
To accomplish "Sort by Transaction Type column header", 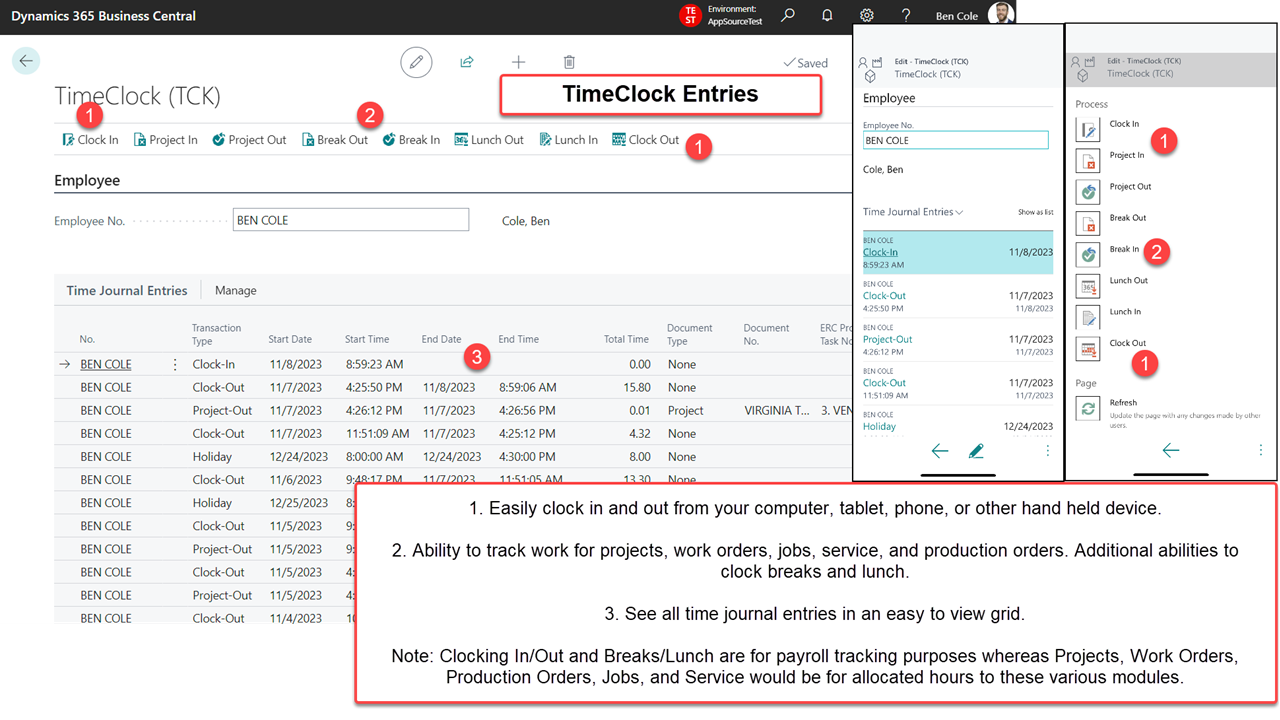I will (216, 333).
